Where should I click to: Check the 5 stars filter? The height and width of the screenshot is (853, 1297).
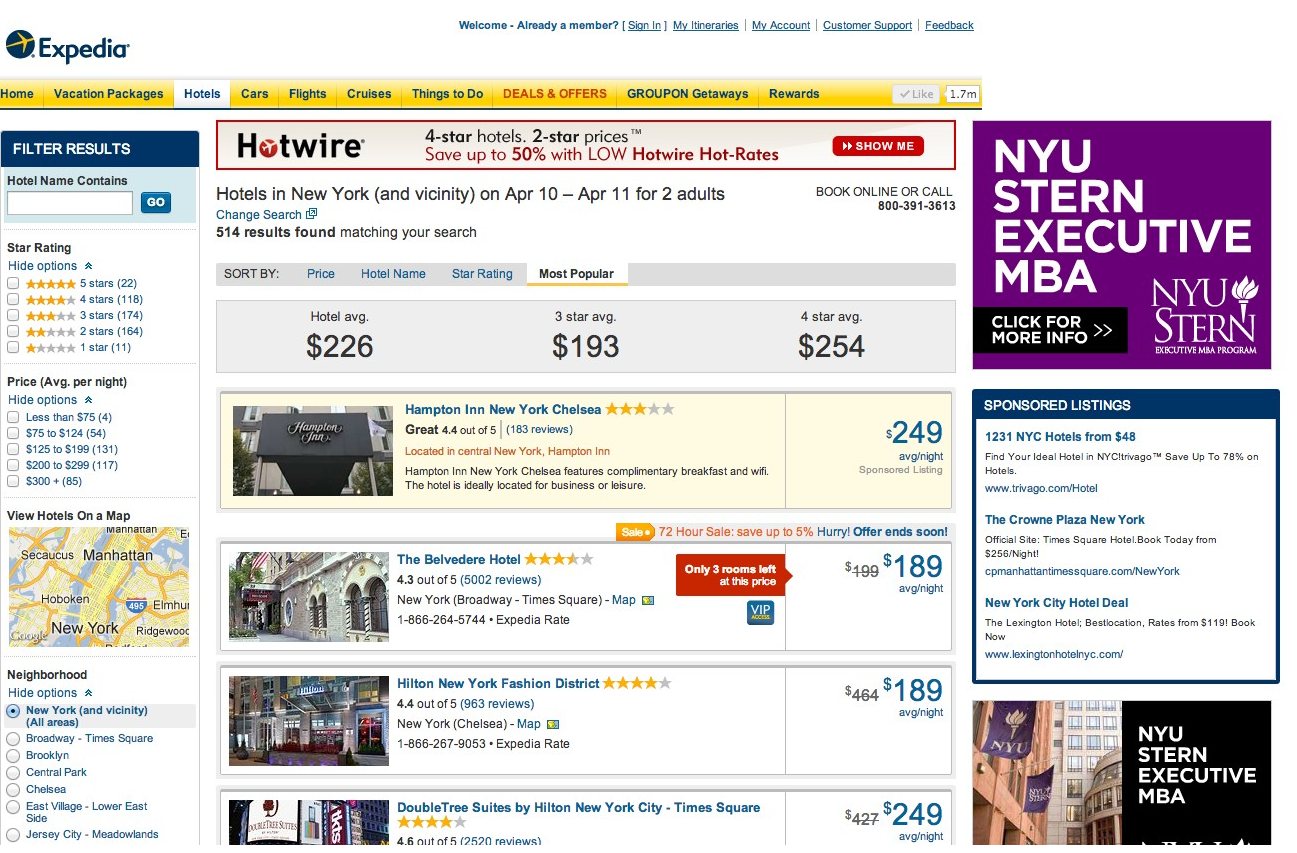[x=13, y=283]
